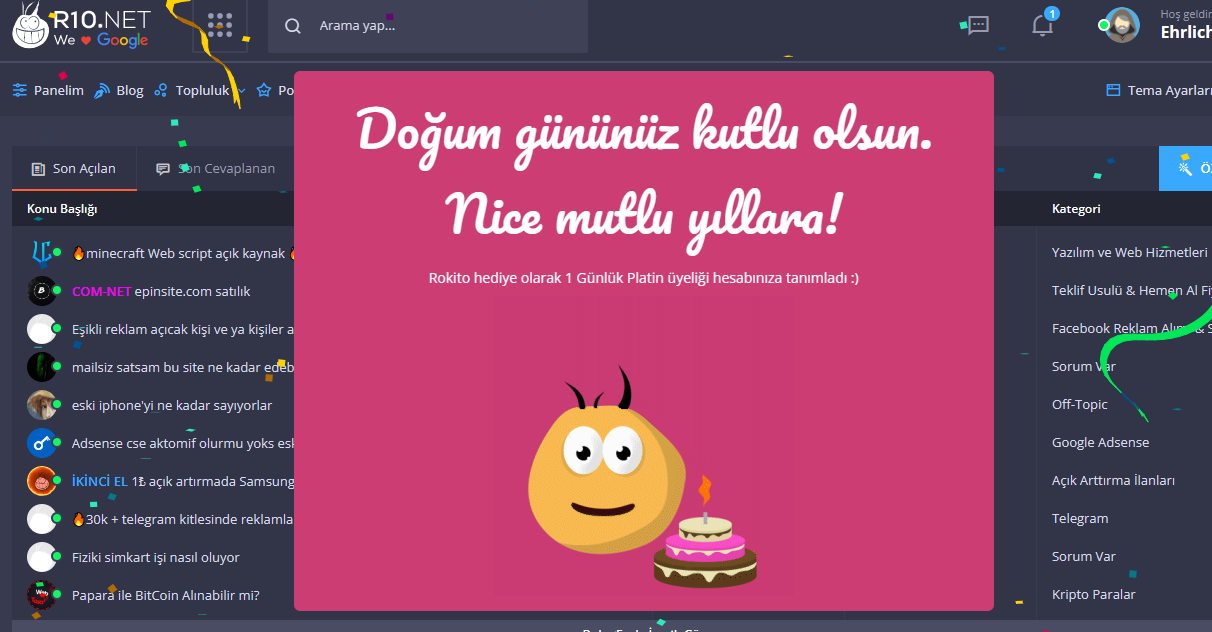Switch to the Son Açılan tab
This screenshot has height=632, width=1212.
pos(74,168)
